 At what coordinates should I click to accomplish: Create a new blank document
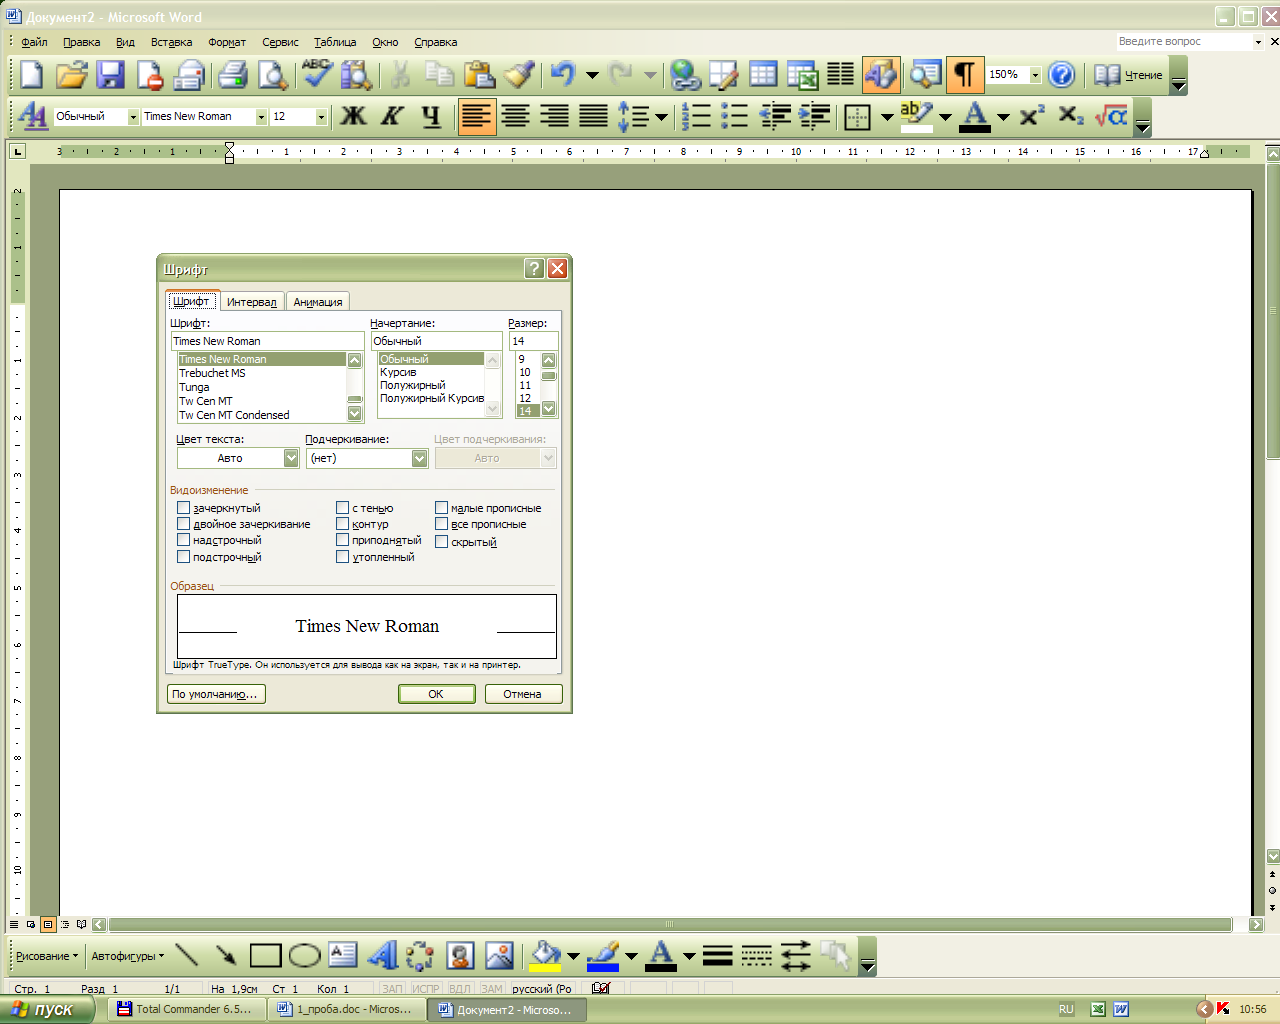[32, 75]
